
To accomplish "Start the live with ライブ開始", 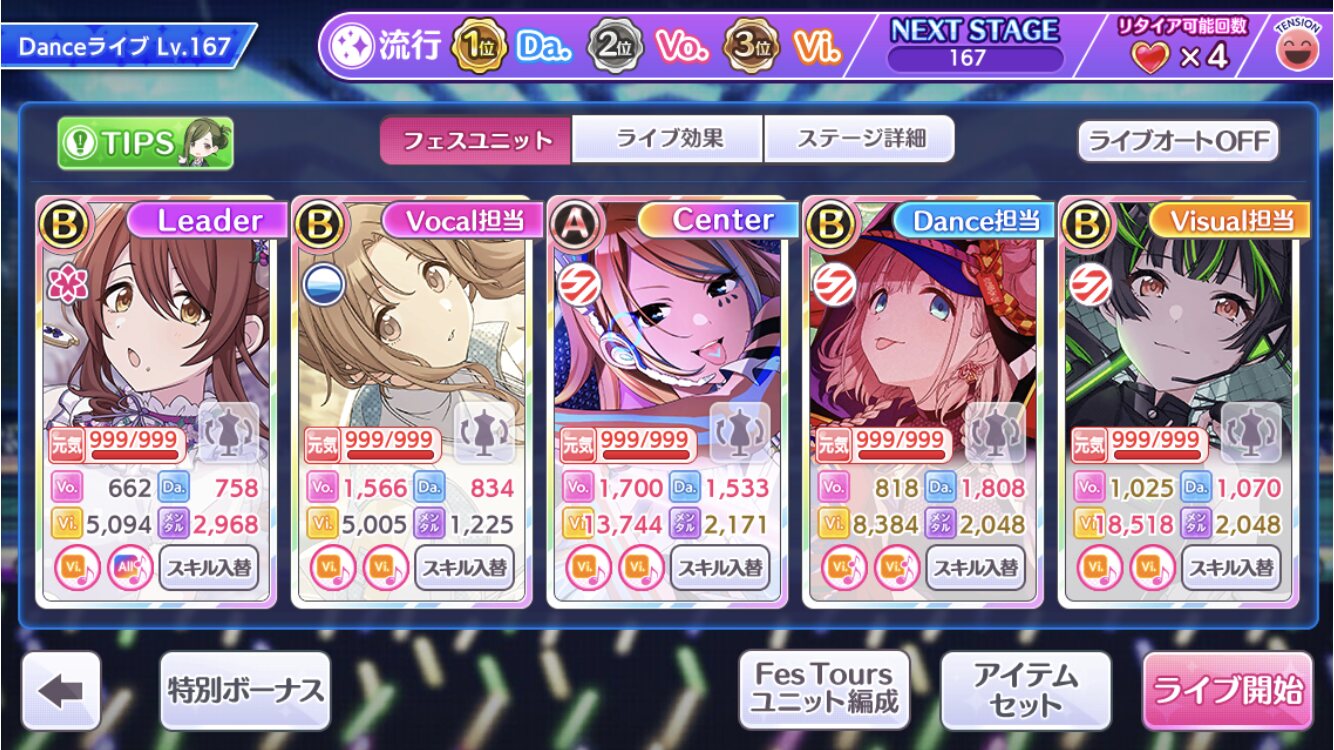I will (1228, 690).
